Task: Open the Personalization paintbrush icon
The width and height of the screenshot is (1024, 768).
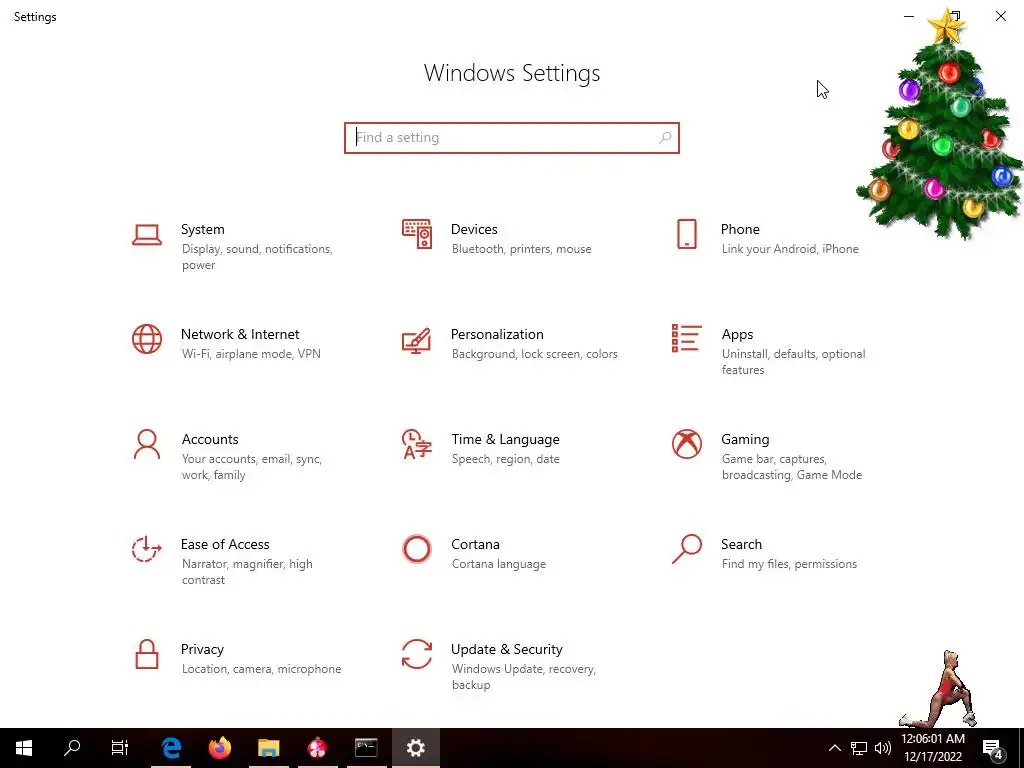Action: [x=417, y=340]
